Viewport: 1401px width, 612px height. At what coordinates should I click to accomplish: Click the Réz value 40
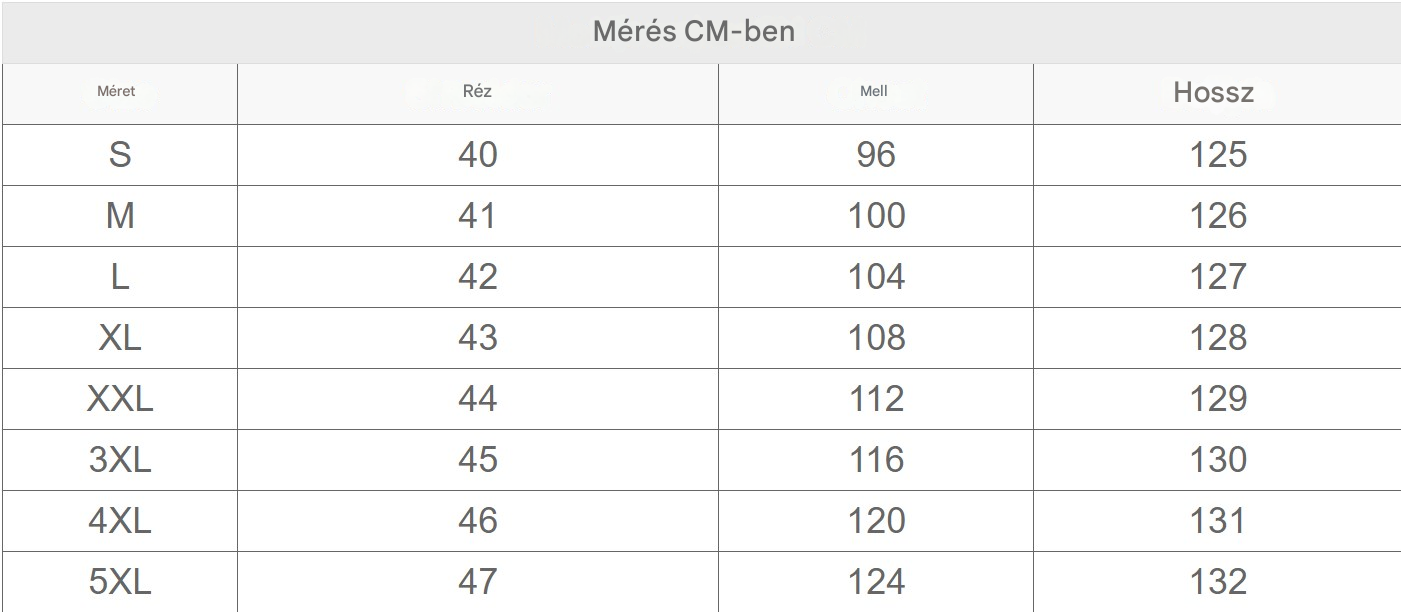pos(477,154)
